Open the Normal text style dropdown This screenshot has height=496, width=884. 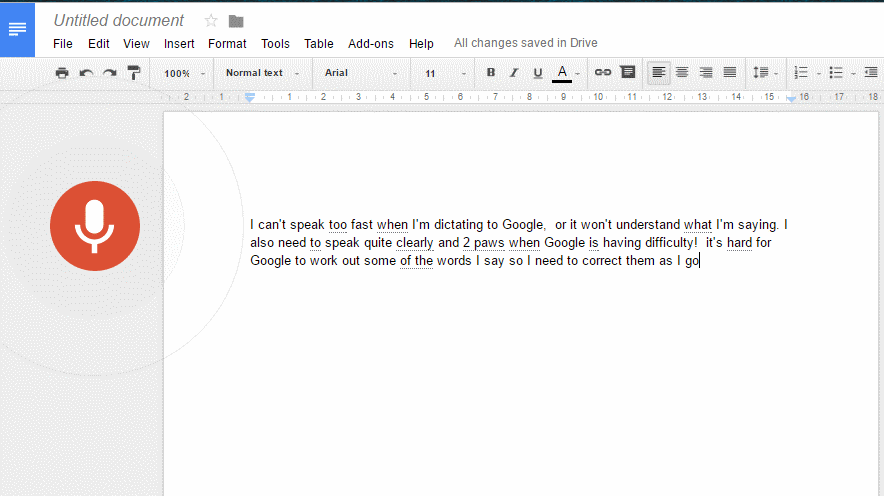click(262, 73)
